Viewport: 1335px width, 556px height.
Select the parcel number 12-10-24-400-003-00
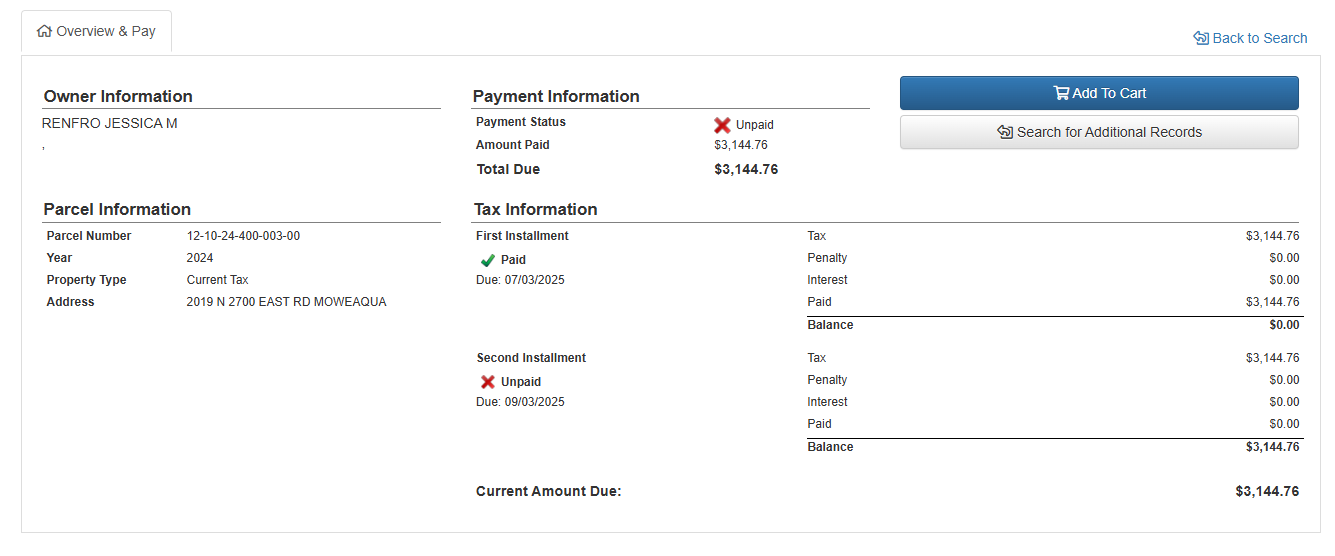click(x=243, y=236)
